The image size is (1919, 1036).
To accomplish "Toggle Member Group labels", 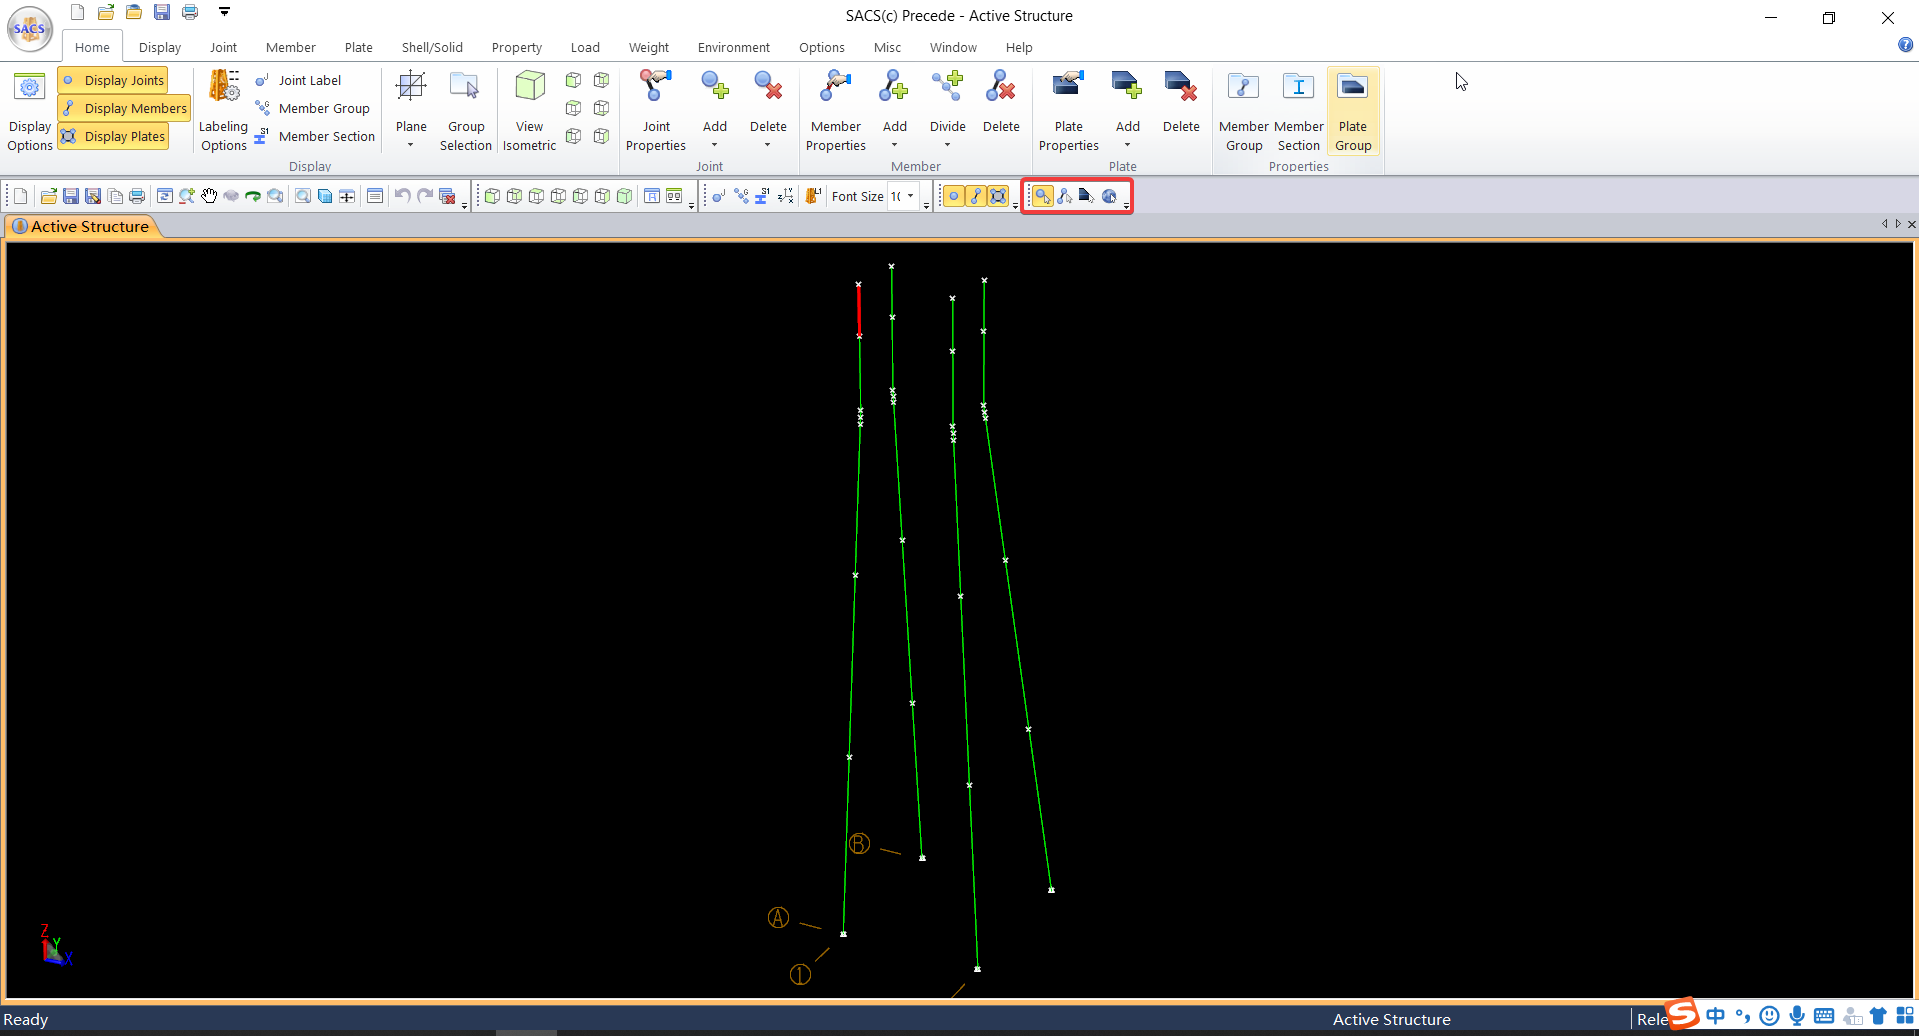I will point(313,108).
